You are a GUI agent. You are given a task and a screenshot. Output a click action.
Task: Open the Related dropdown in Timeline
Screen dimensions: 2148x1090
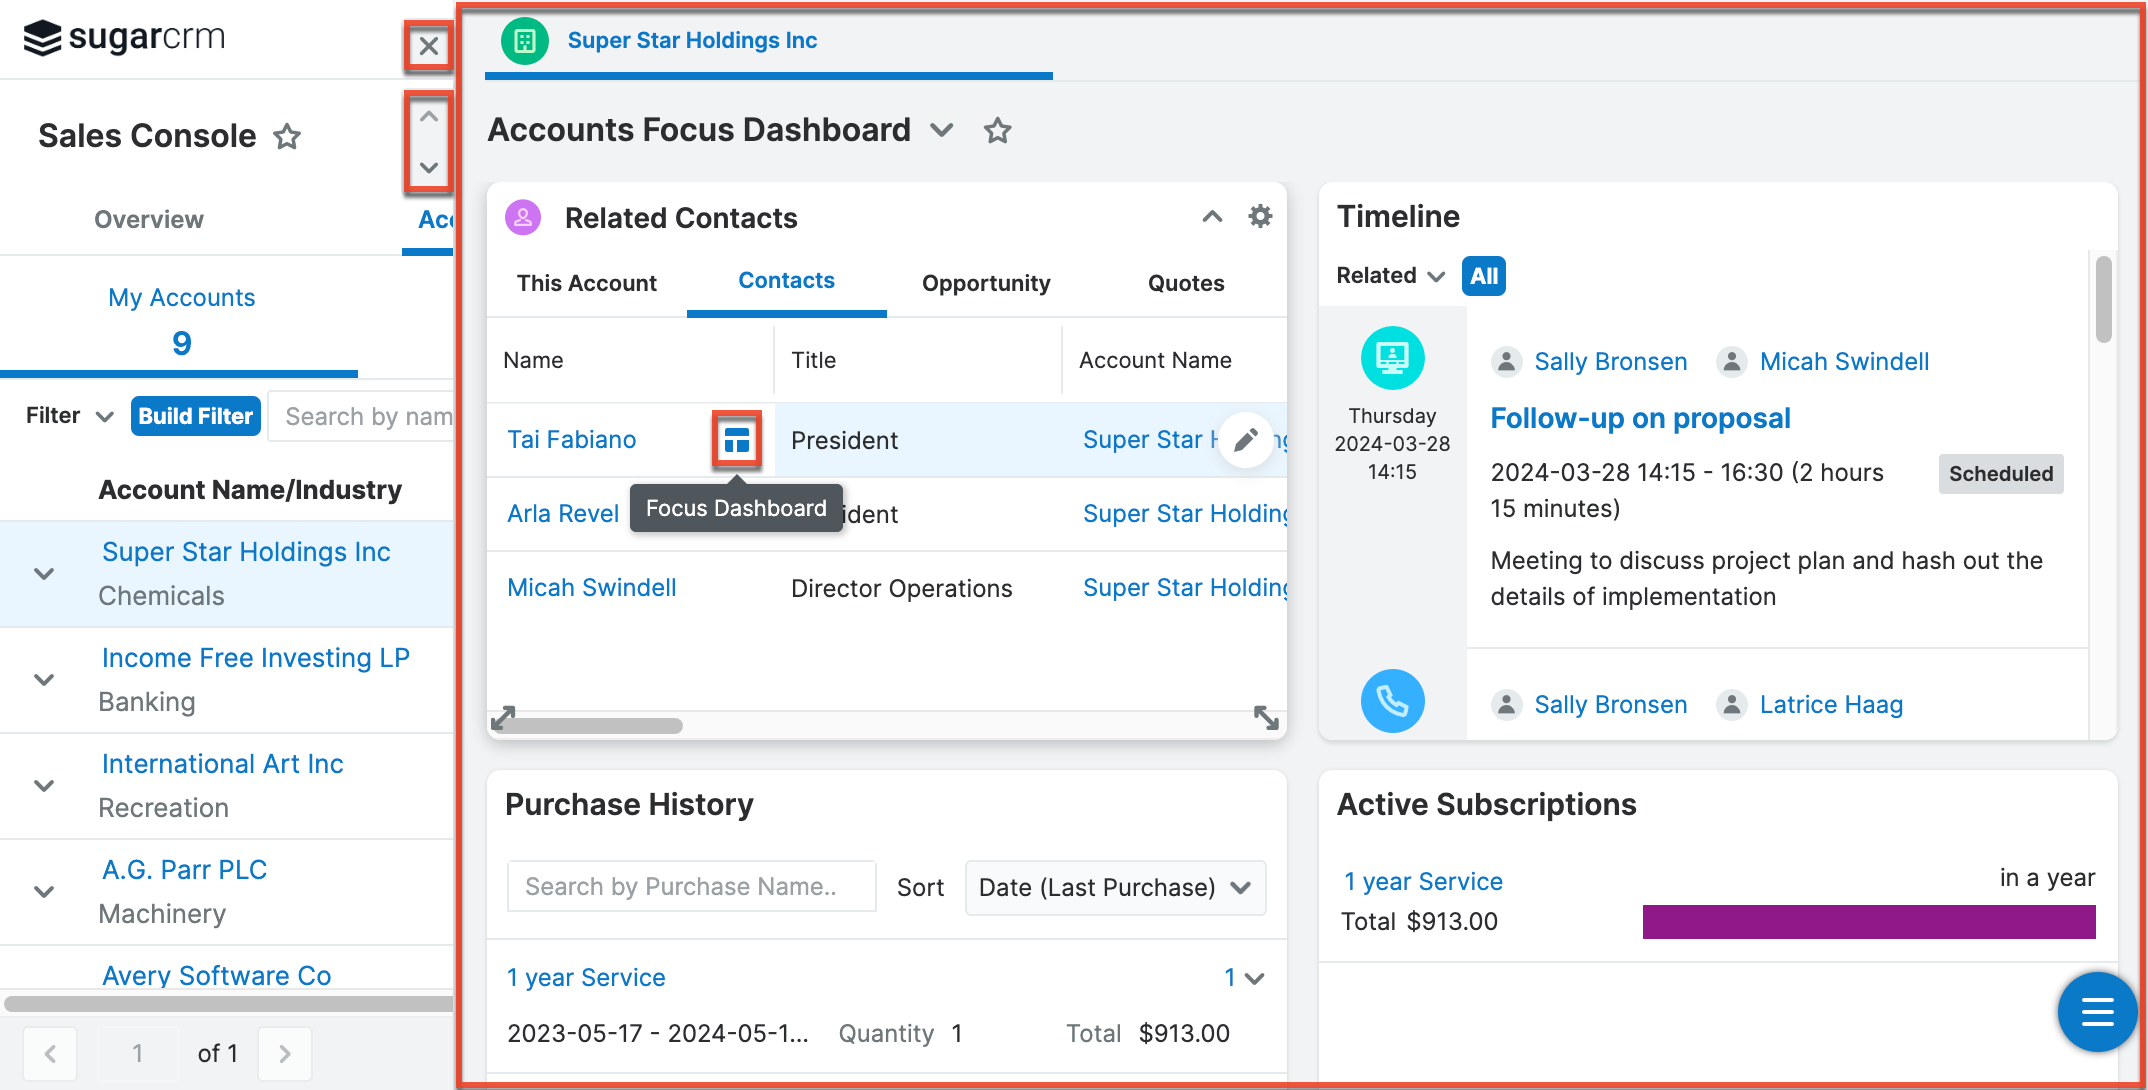pos(1388,275)
